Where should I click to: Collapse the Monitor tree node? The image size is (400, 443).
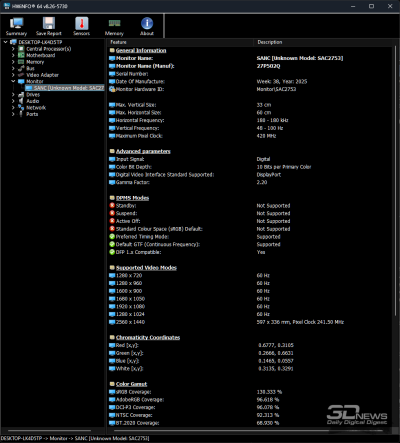tap(13, 81)
